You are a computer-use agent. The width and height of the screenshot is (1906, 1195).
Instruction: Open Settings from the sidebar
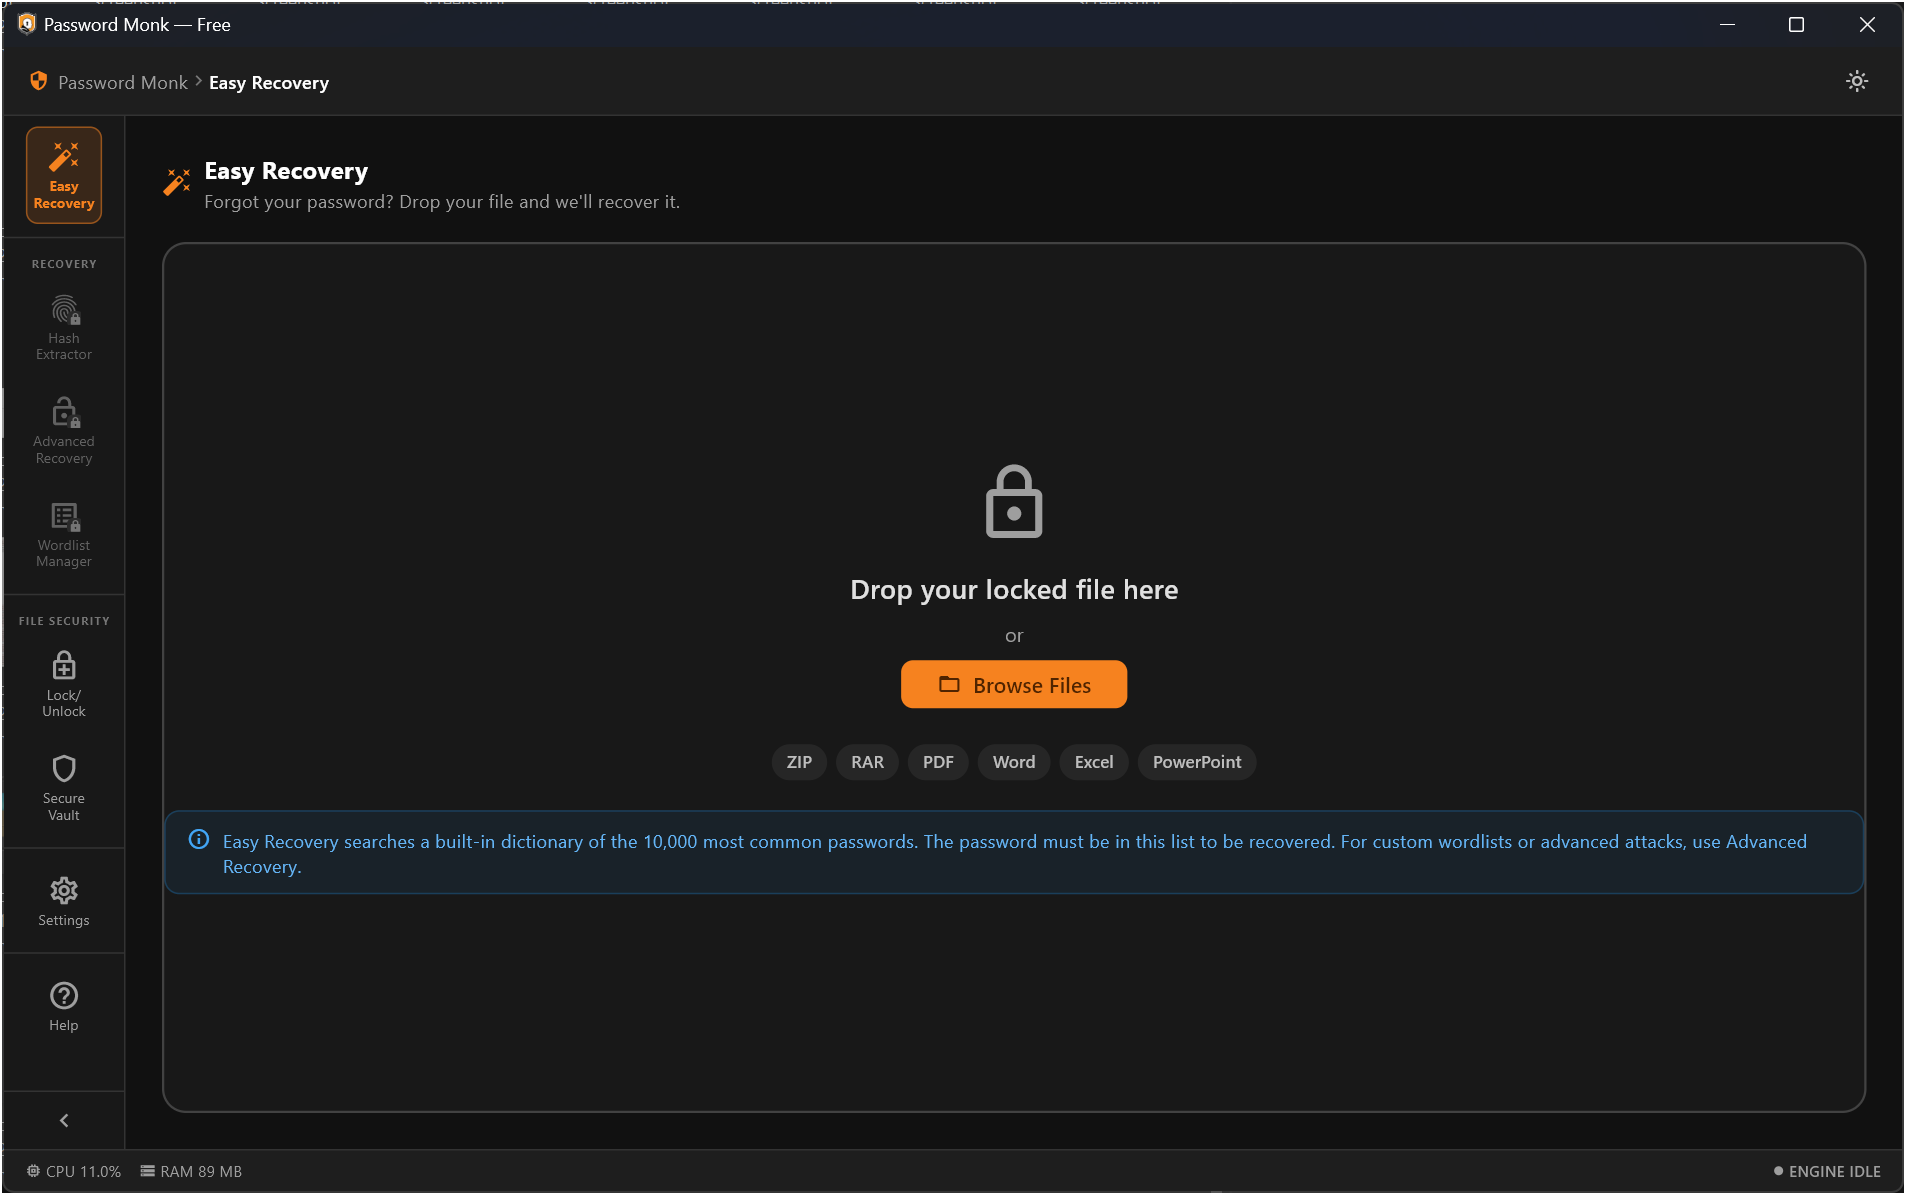pos(64,901)
